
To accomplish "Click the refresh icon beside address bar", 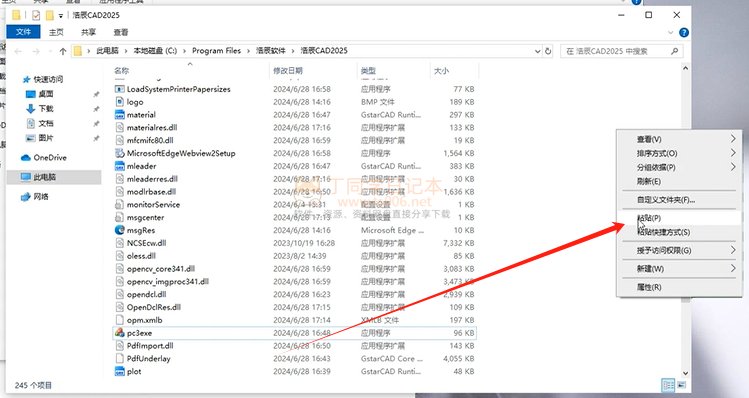I will 548,51.
